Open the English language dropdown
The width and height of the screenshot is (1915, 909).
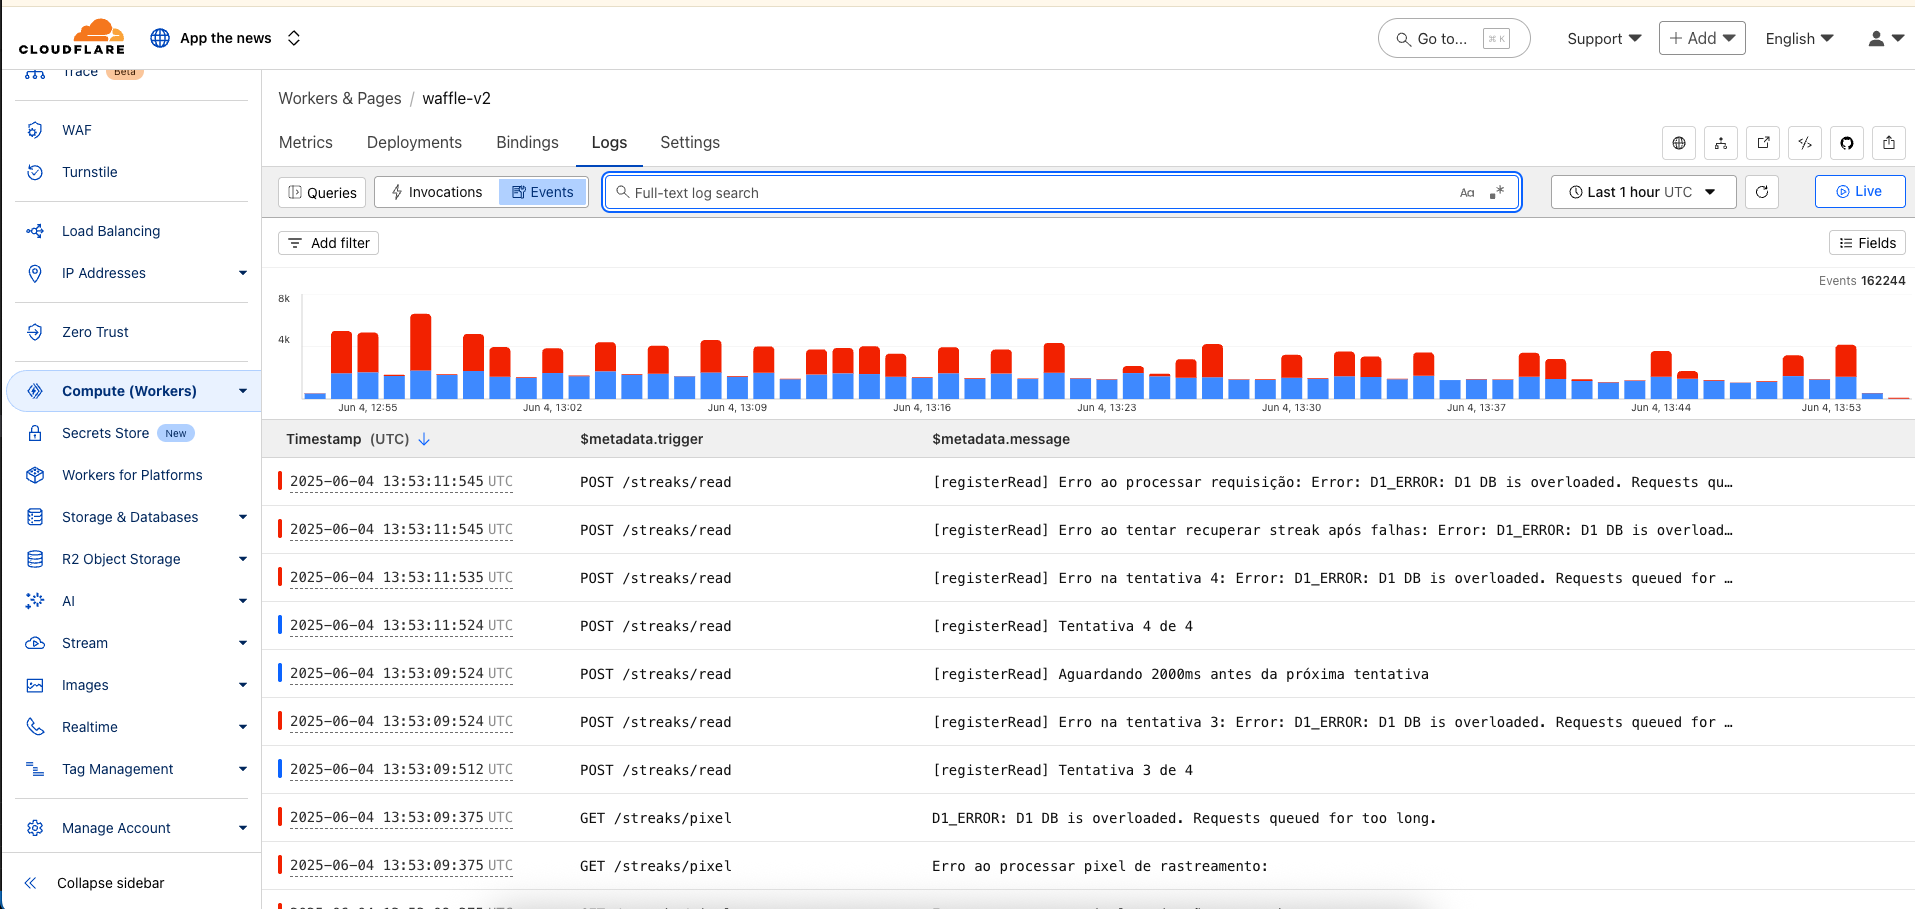pos(1799,38)
